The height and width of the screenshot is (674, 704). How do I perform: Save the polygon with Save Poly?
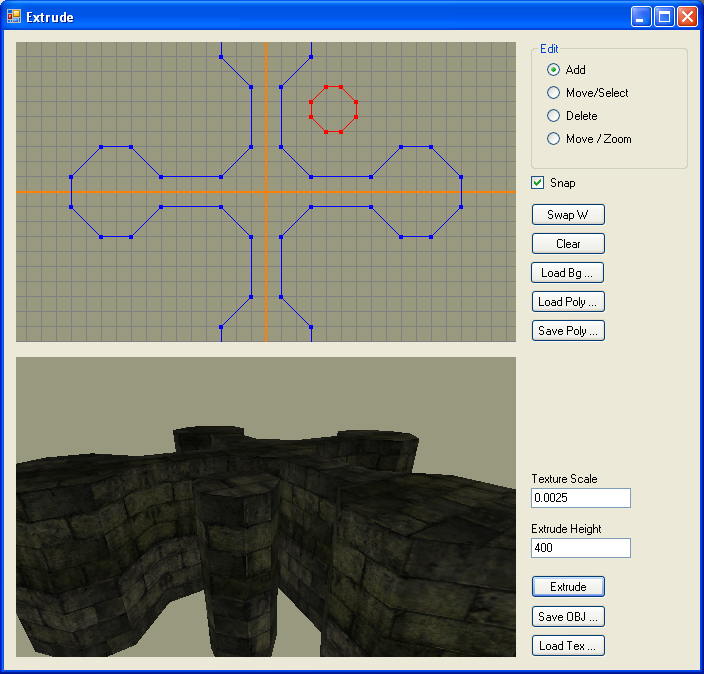coord(568,330)
